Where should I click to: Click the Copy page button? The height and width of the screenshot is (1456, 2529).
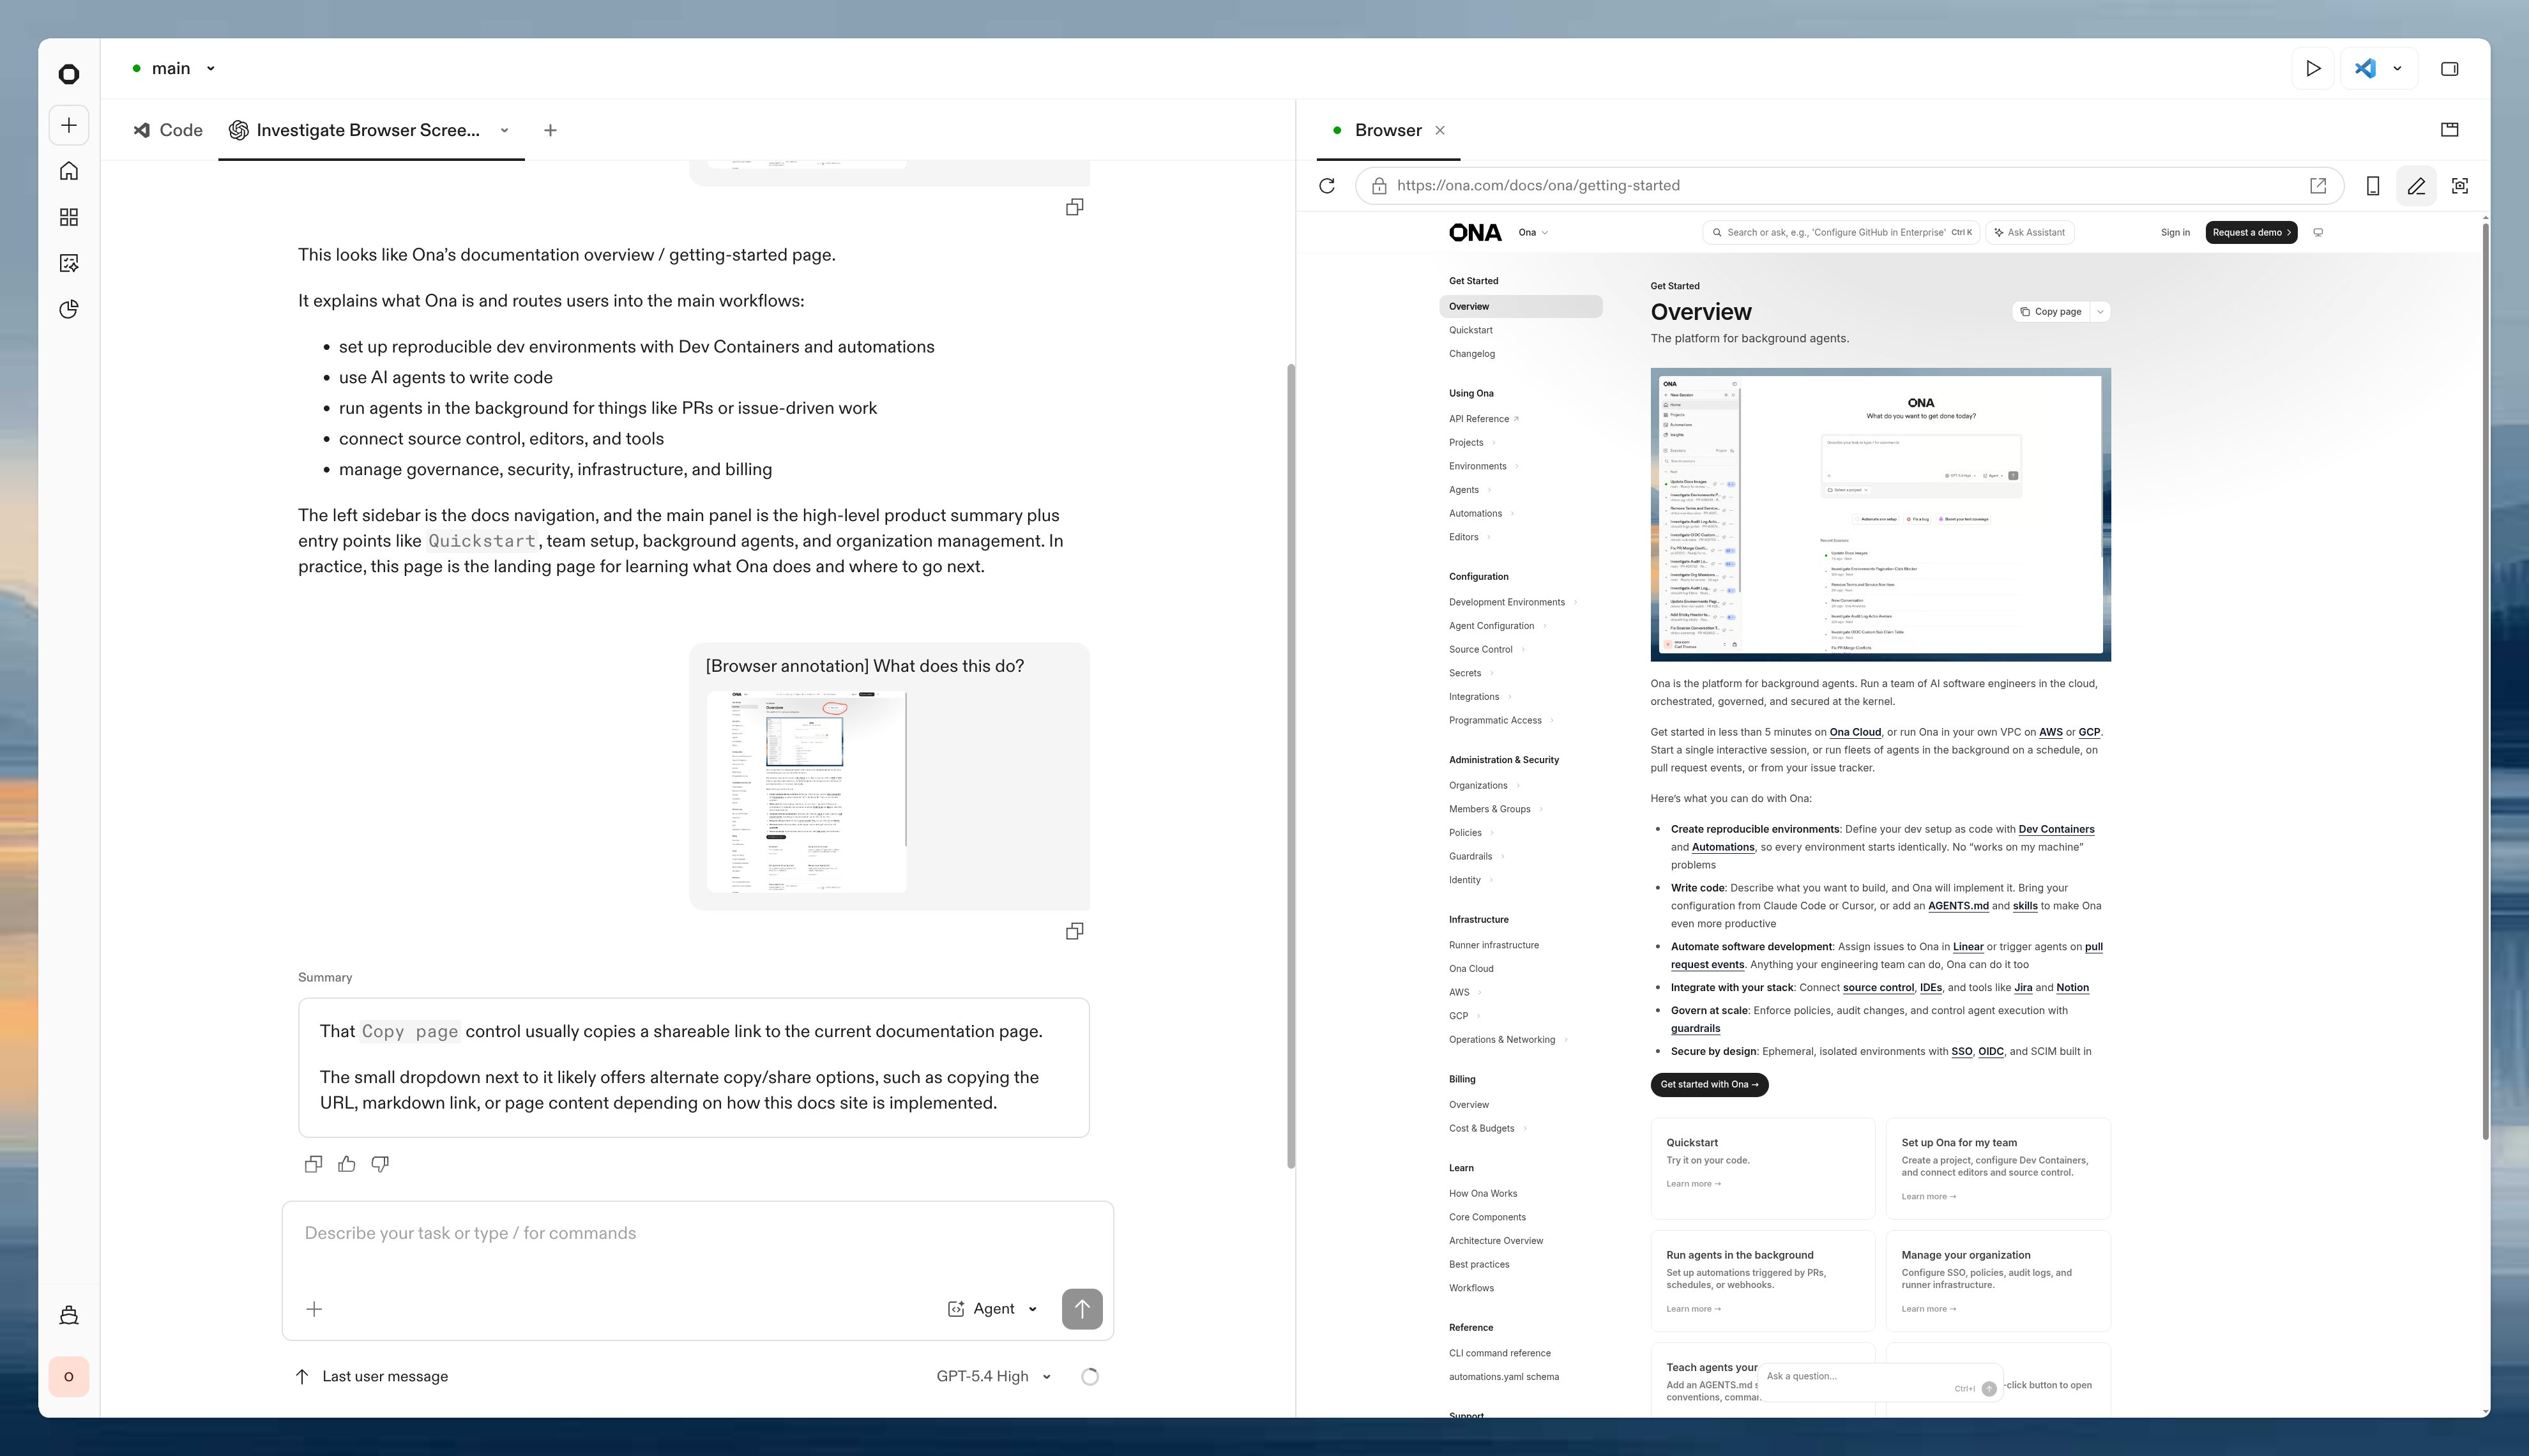point(2050,312)
